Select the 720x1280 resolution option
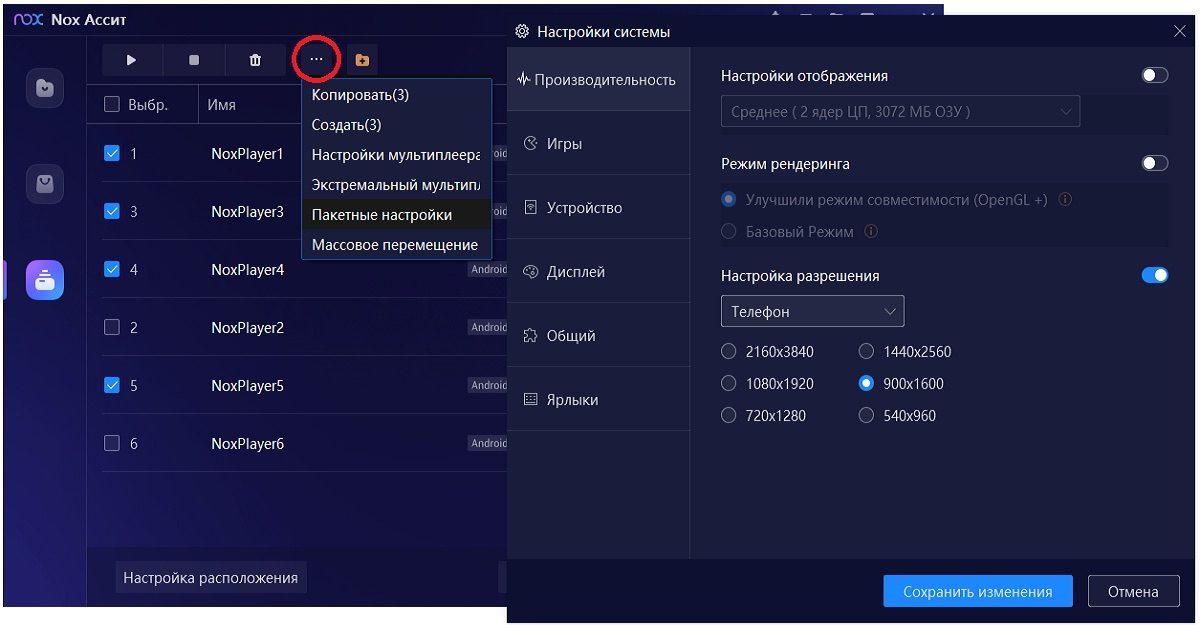This screenshot has width=1200, height=625. tap(728, 416)
